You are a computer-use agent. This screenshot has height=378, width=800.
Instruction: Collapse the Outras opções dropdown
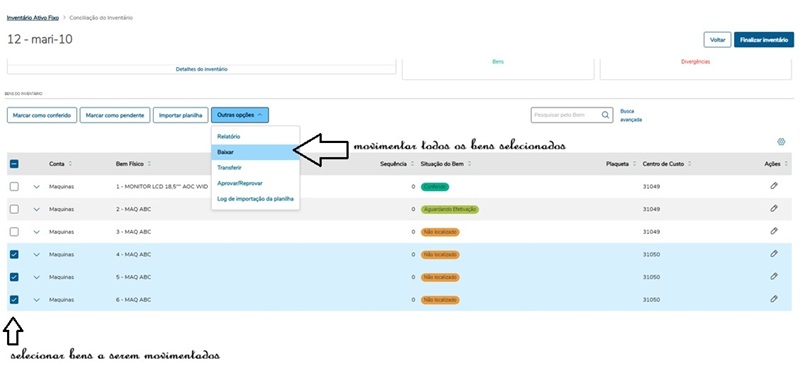pos(240,115)
